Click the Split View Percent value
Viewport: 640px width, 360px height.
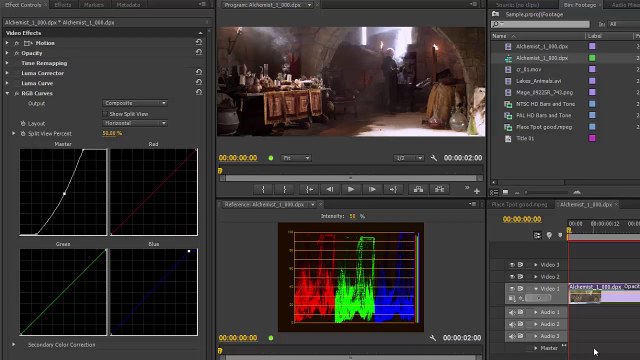112,133
